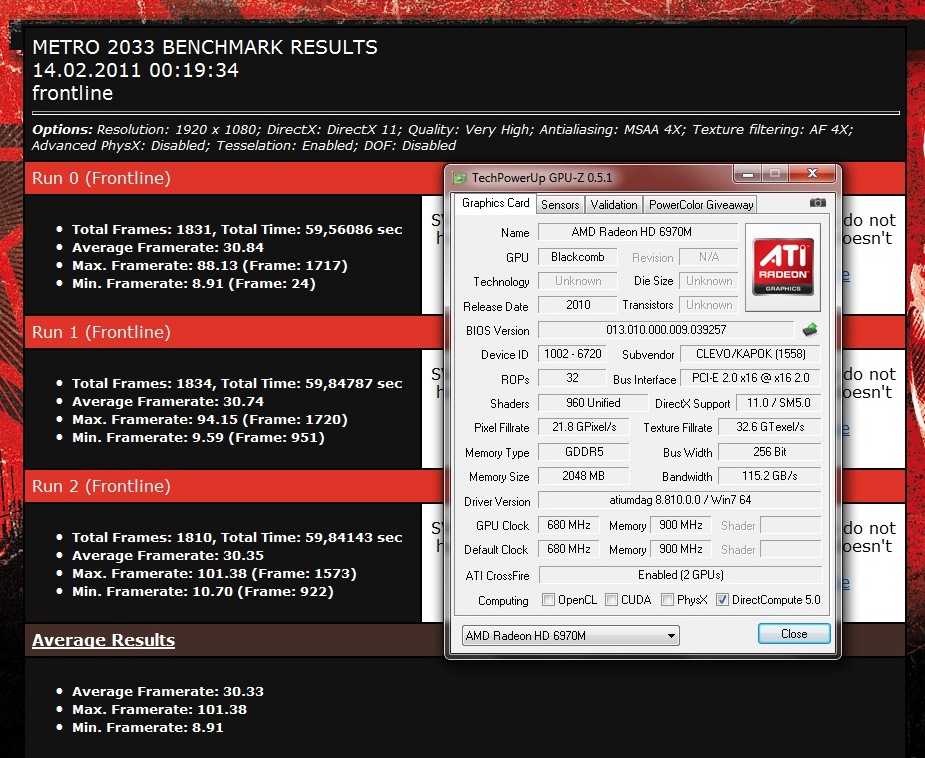925x758 pixels.
Task: Click the Run 0 (Frontline) header
Action: 101,178
